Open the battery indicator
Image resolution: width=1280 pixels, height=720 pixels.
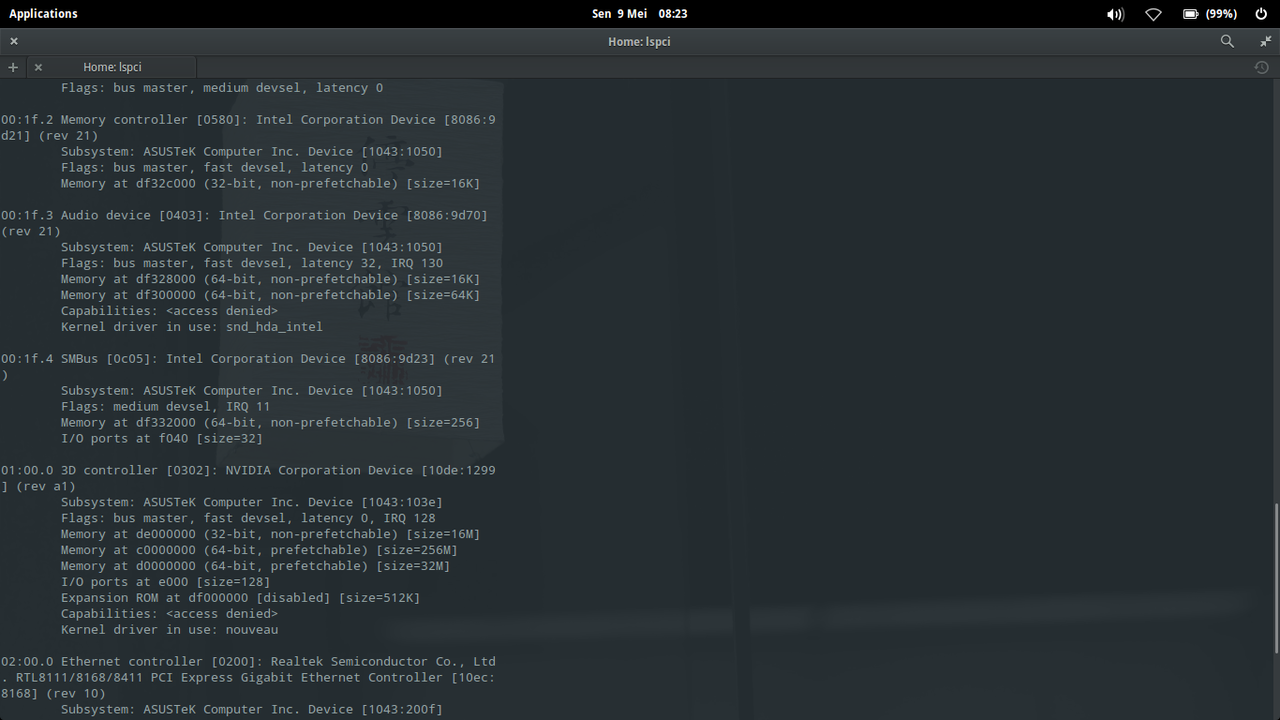click(x=1210, y=14)
